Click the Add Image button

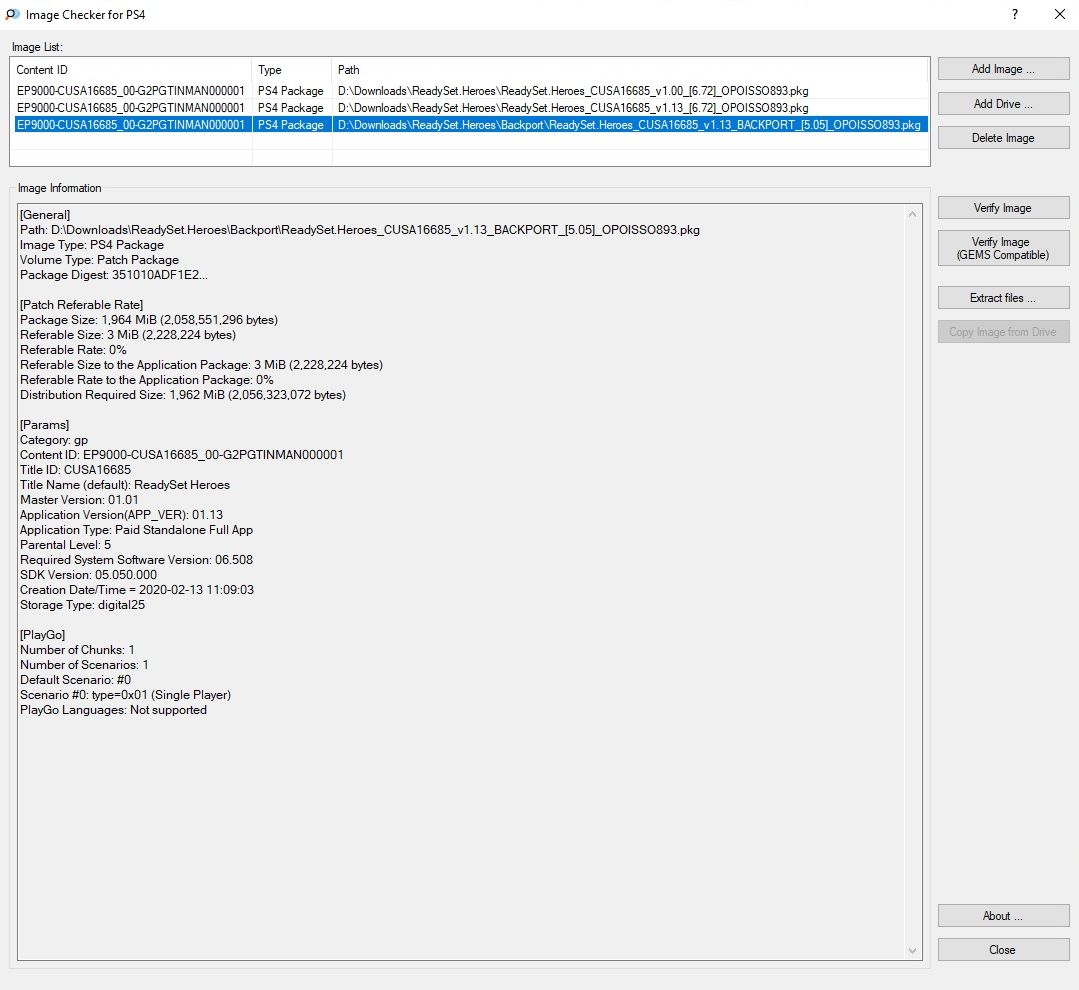pos(1003,69)
